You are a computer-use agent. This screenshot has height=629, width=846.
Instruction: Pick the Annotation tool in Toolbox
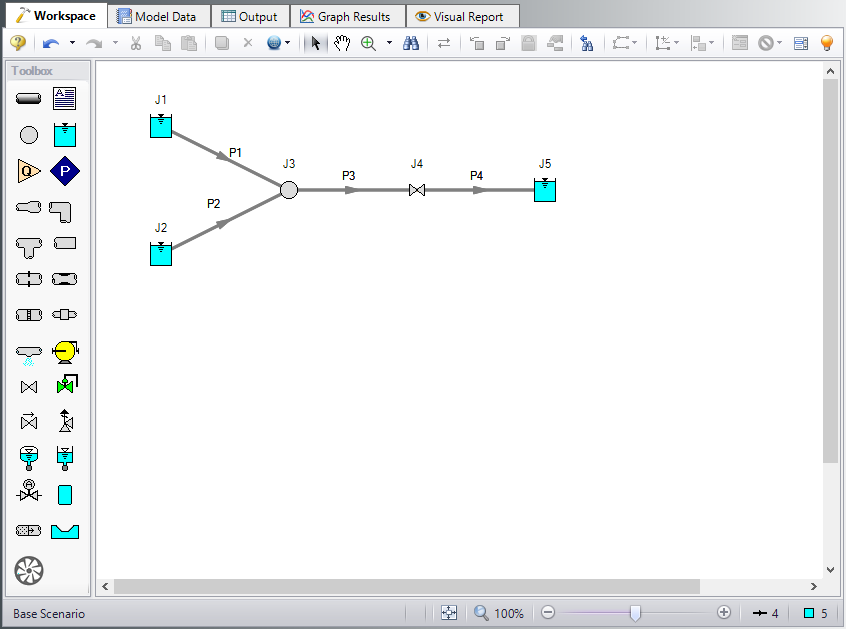[x=65, y=98]
